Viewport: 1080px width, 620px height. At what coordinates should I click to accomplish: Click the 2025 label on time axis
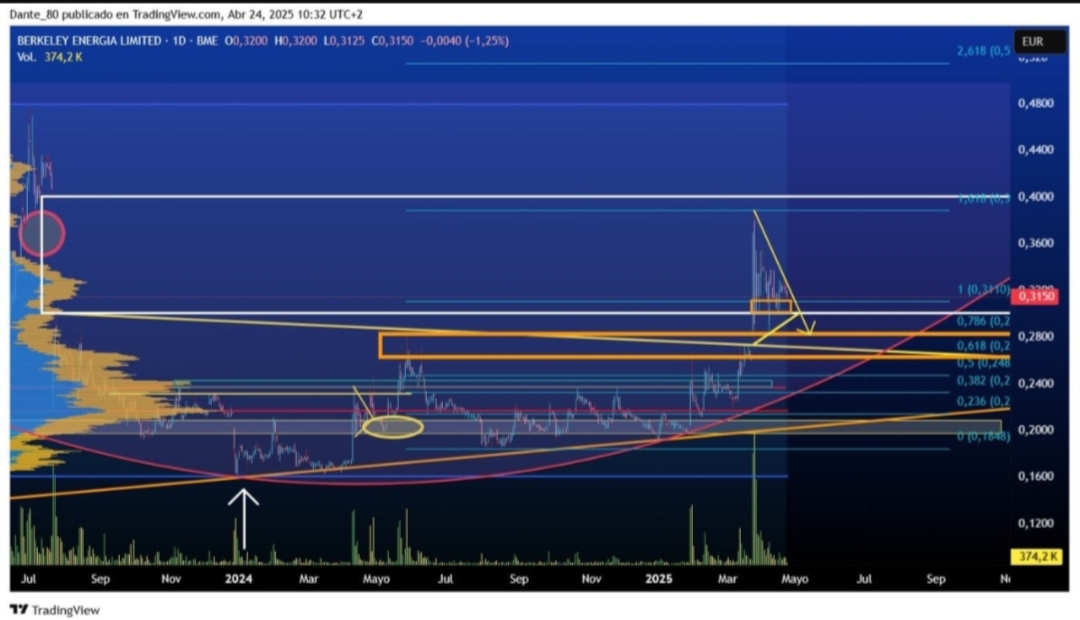[x=658, y=579]
